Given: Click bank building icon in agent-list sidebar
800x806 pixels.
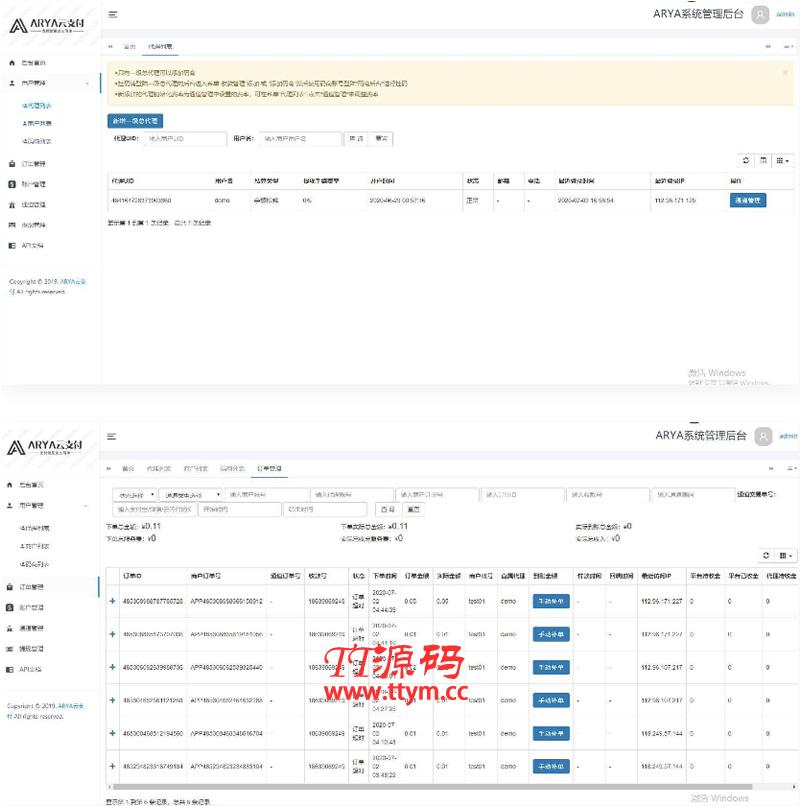Looking at the screenshot, I should tap(12, 205).
